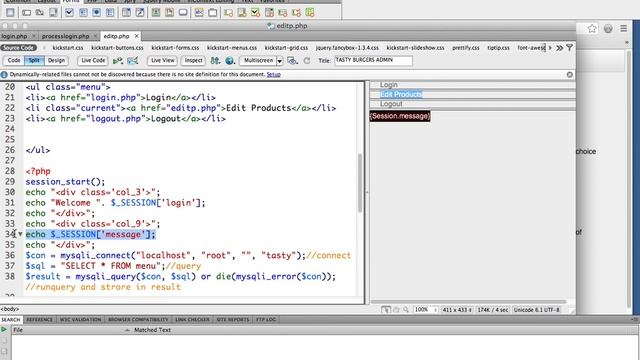Image resolution: width=640 pixels, height=360 pixels.
Task: Insert Spry Validation Password
Action: click(x=283, y=13)
